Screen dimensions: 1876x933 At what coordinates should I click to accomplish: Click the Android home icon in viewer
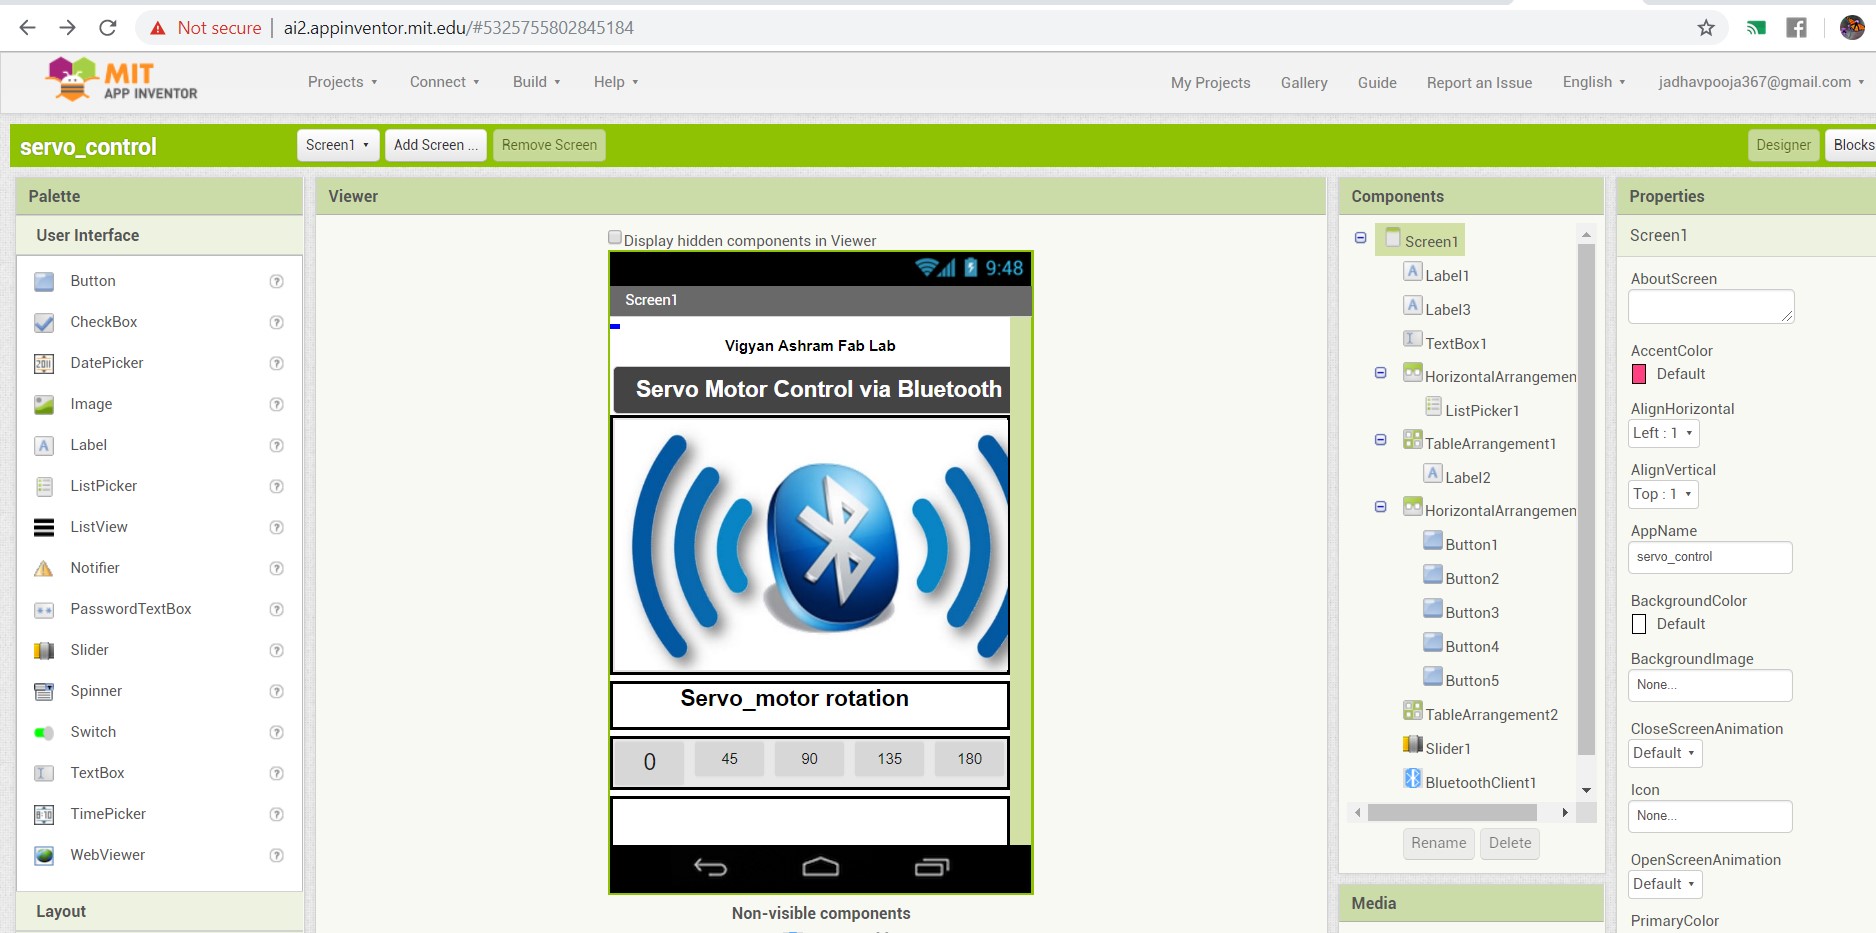tap(820, 867)
